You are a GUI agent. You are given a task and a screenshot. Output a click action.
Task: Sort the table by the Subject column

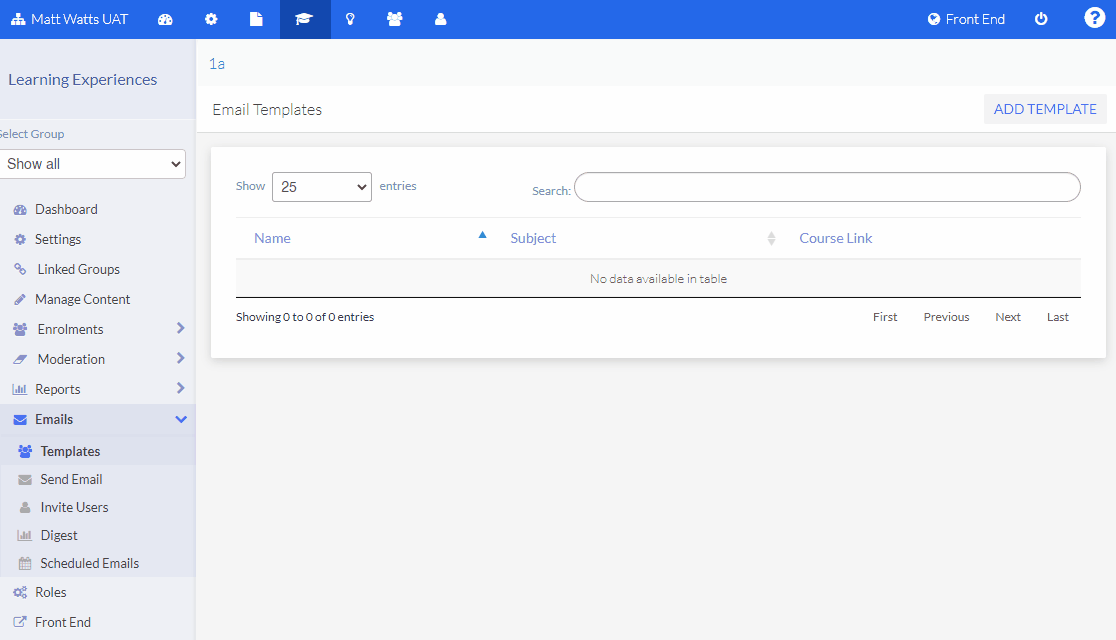533,238
